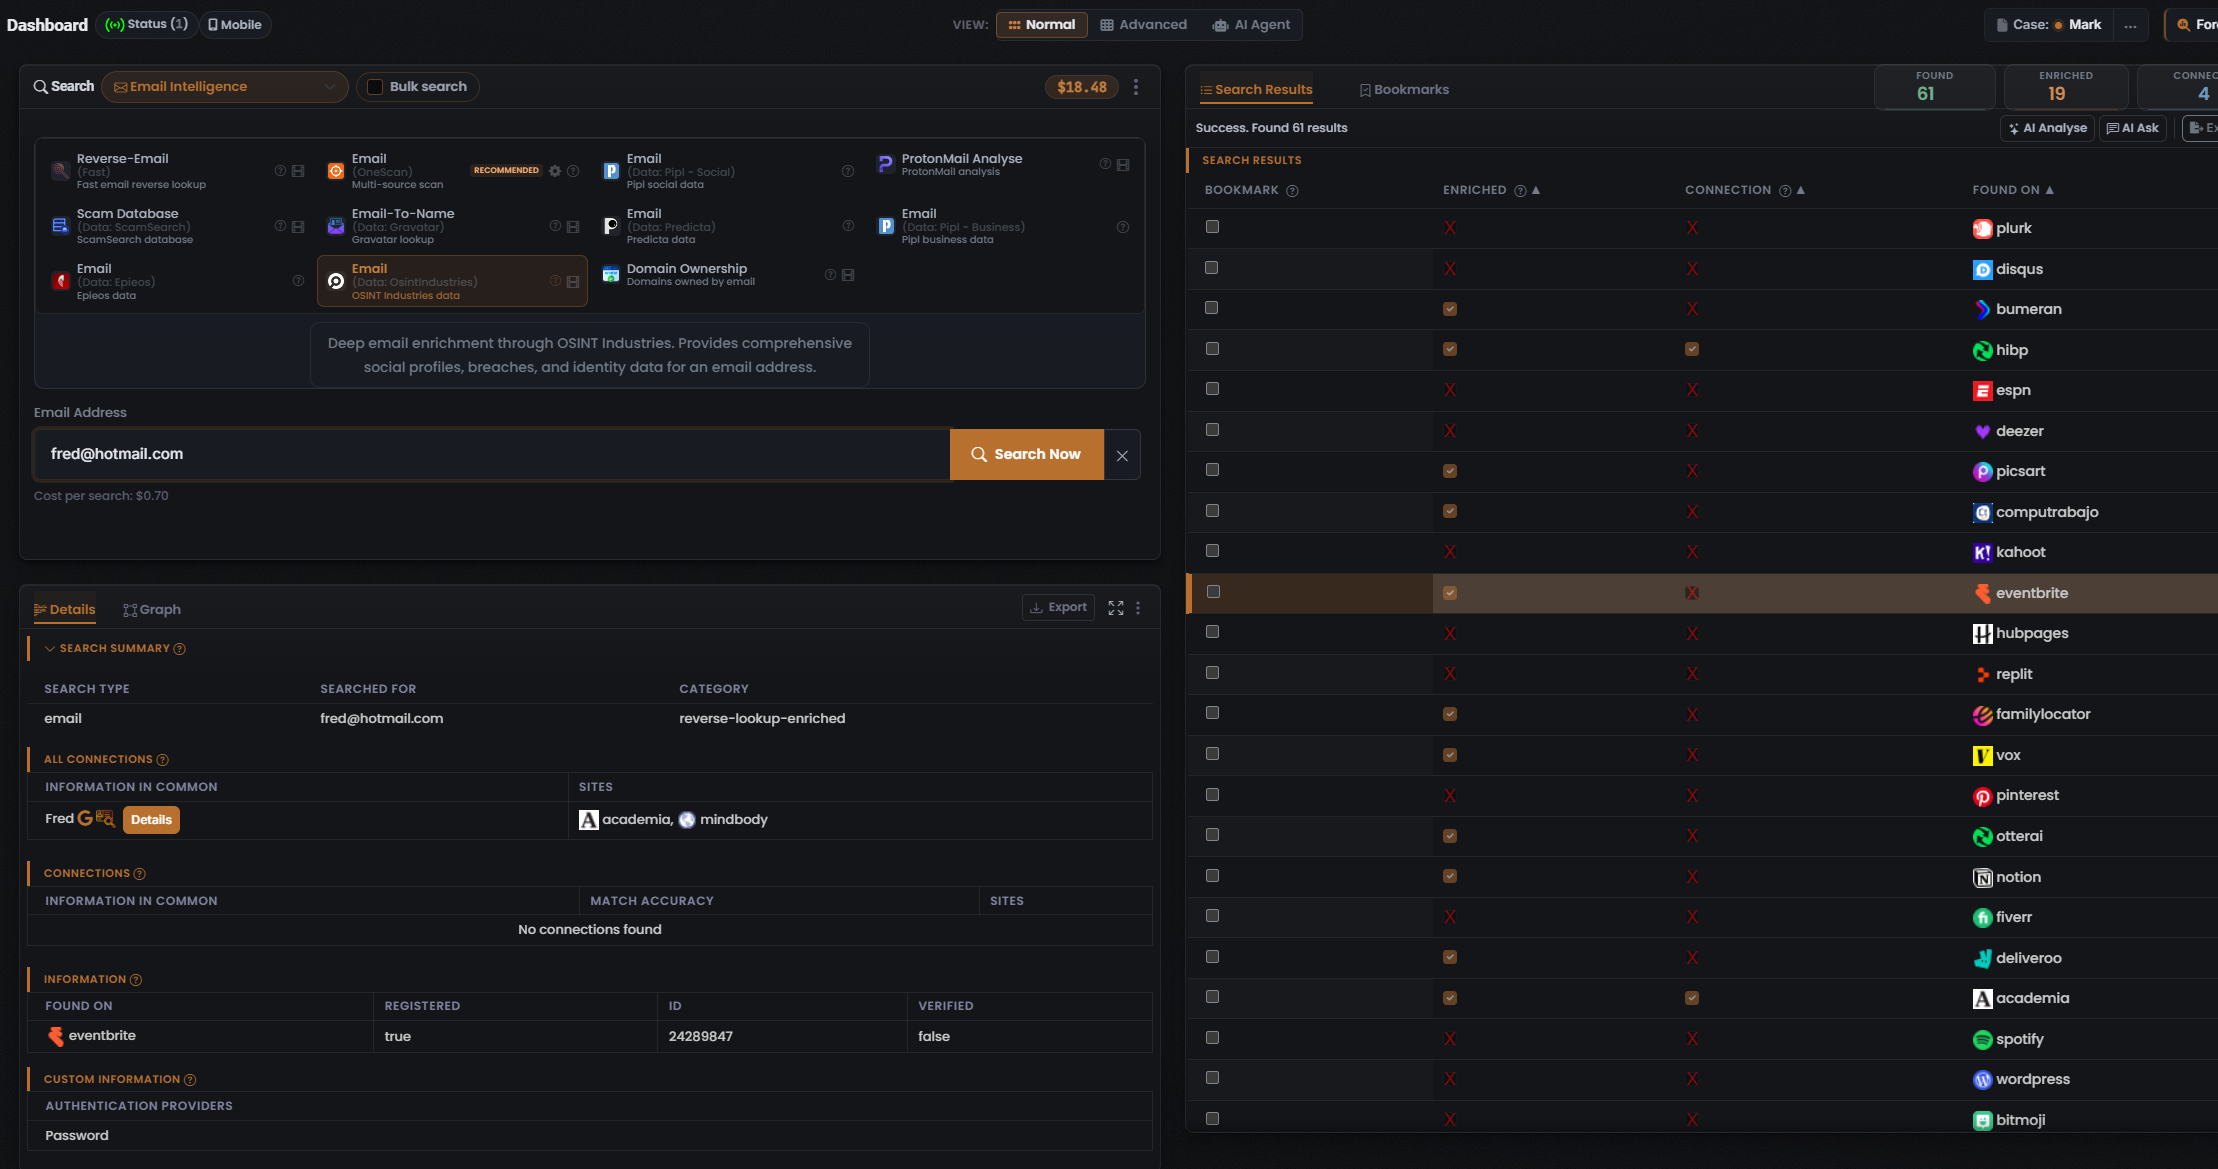Open Details for the Fred connection
Viewport: 2218px width, 1169px height.
[x=151, y=820]
